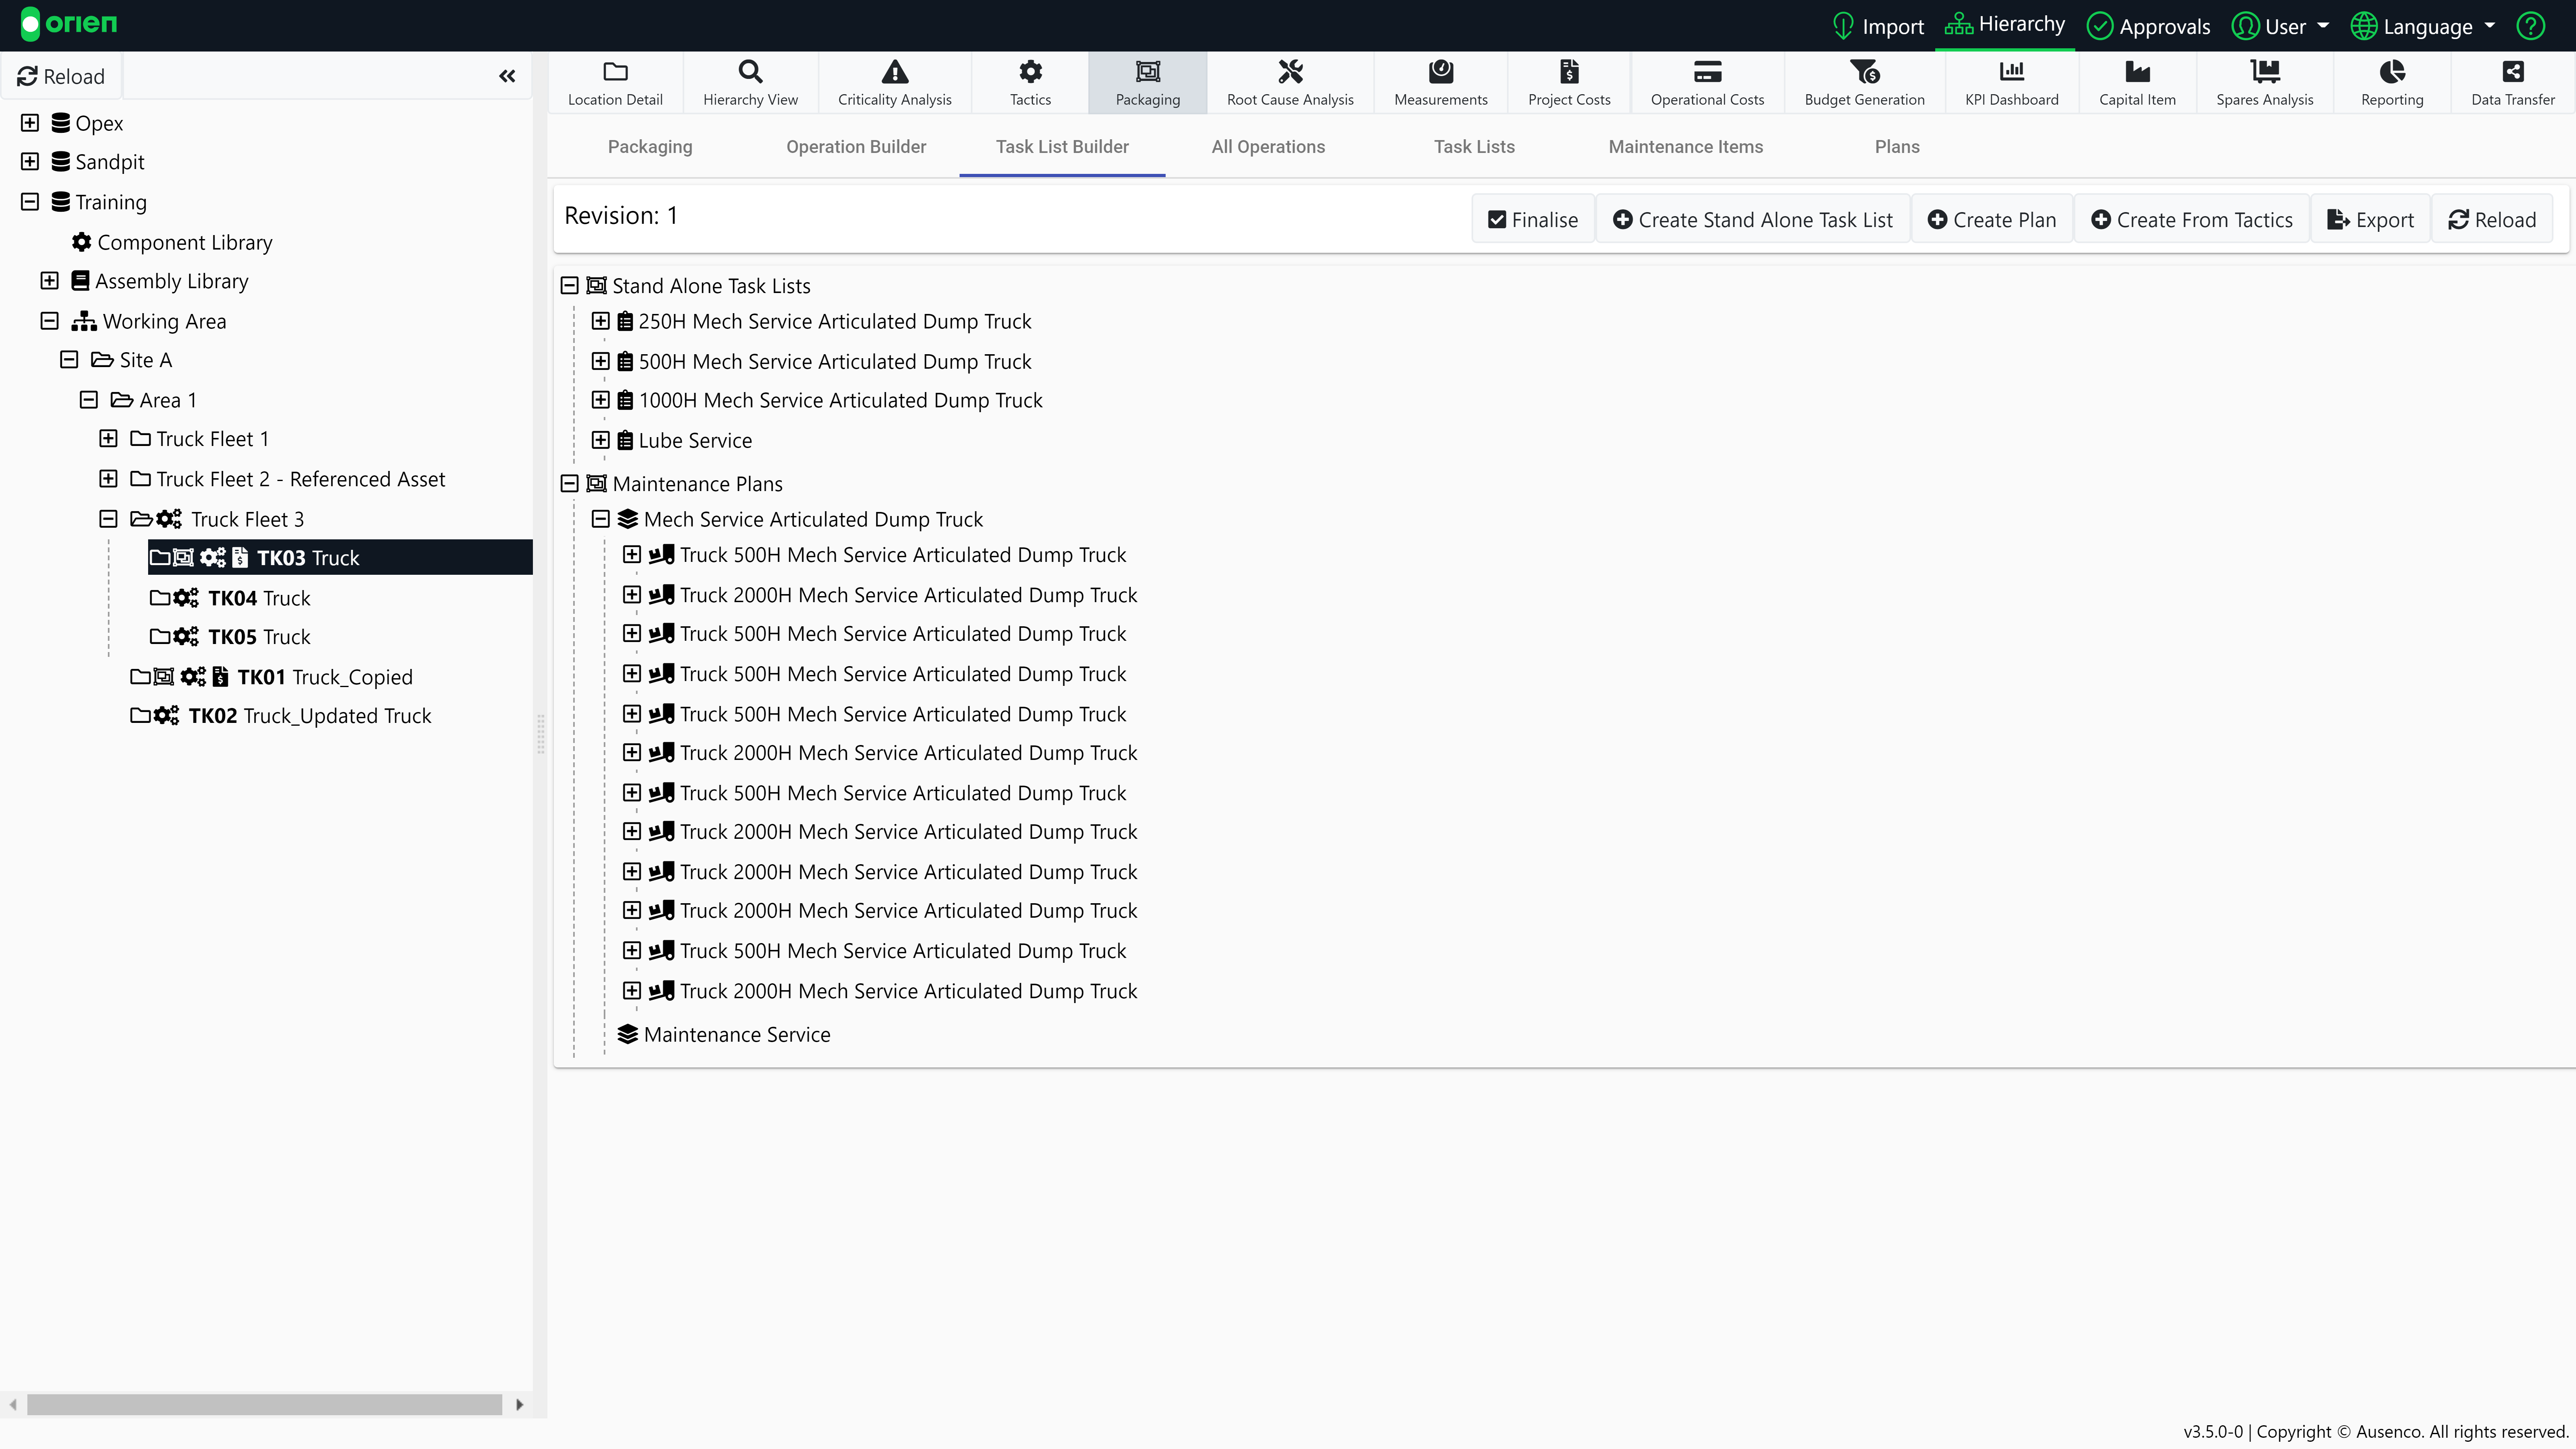Image resolution: width=2576 pixels, height=1449 pixels.
Task: Click the Lube Service clipboard icon
Action: pos(625,440)
